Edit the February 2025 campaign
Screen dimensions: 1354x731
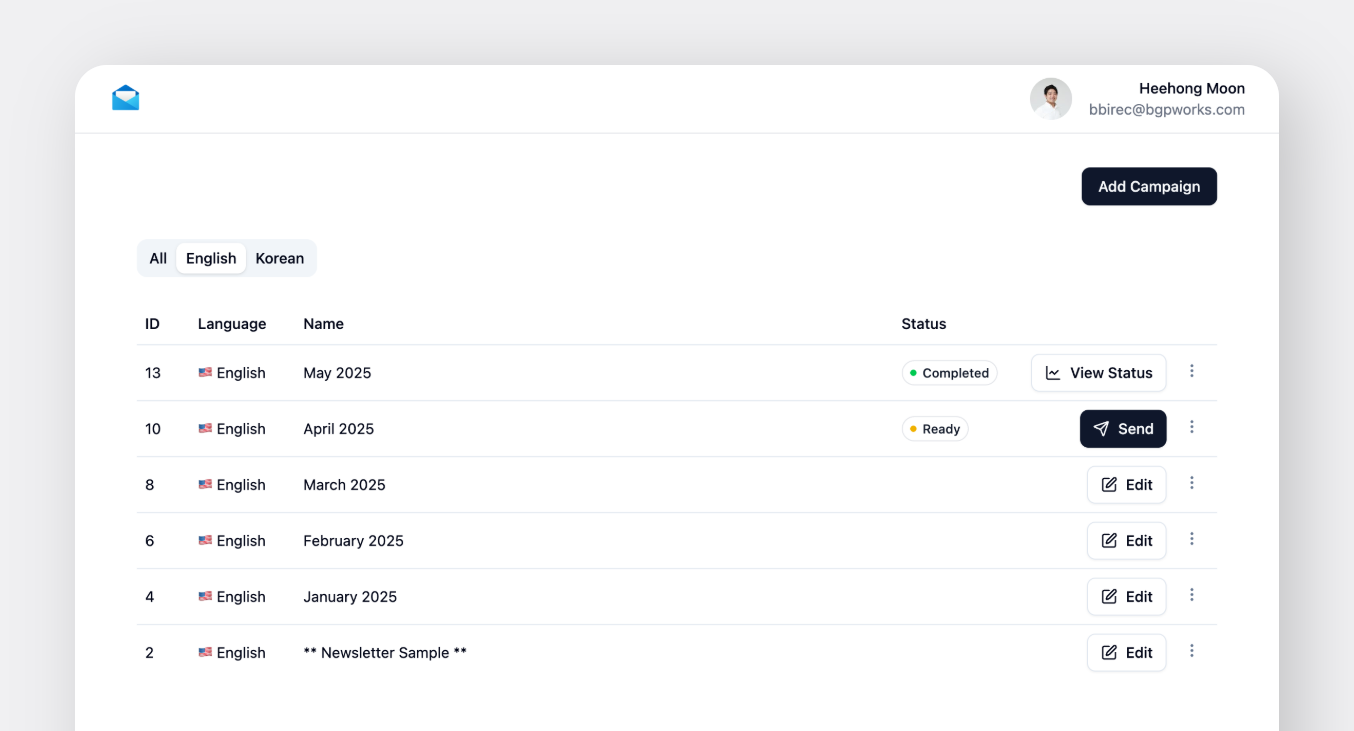pos(1126,541)
